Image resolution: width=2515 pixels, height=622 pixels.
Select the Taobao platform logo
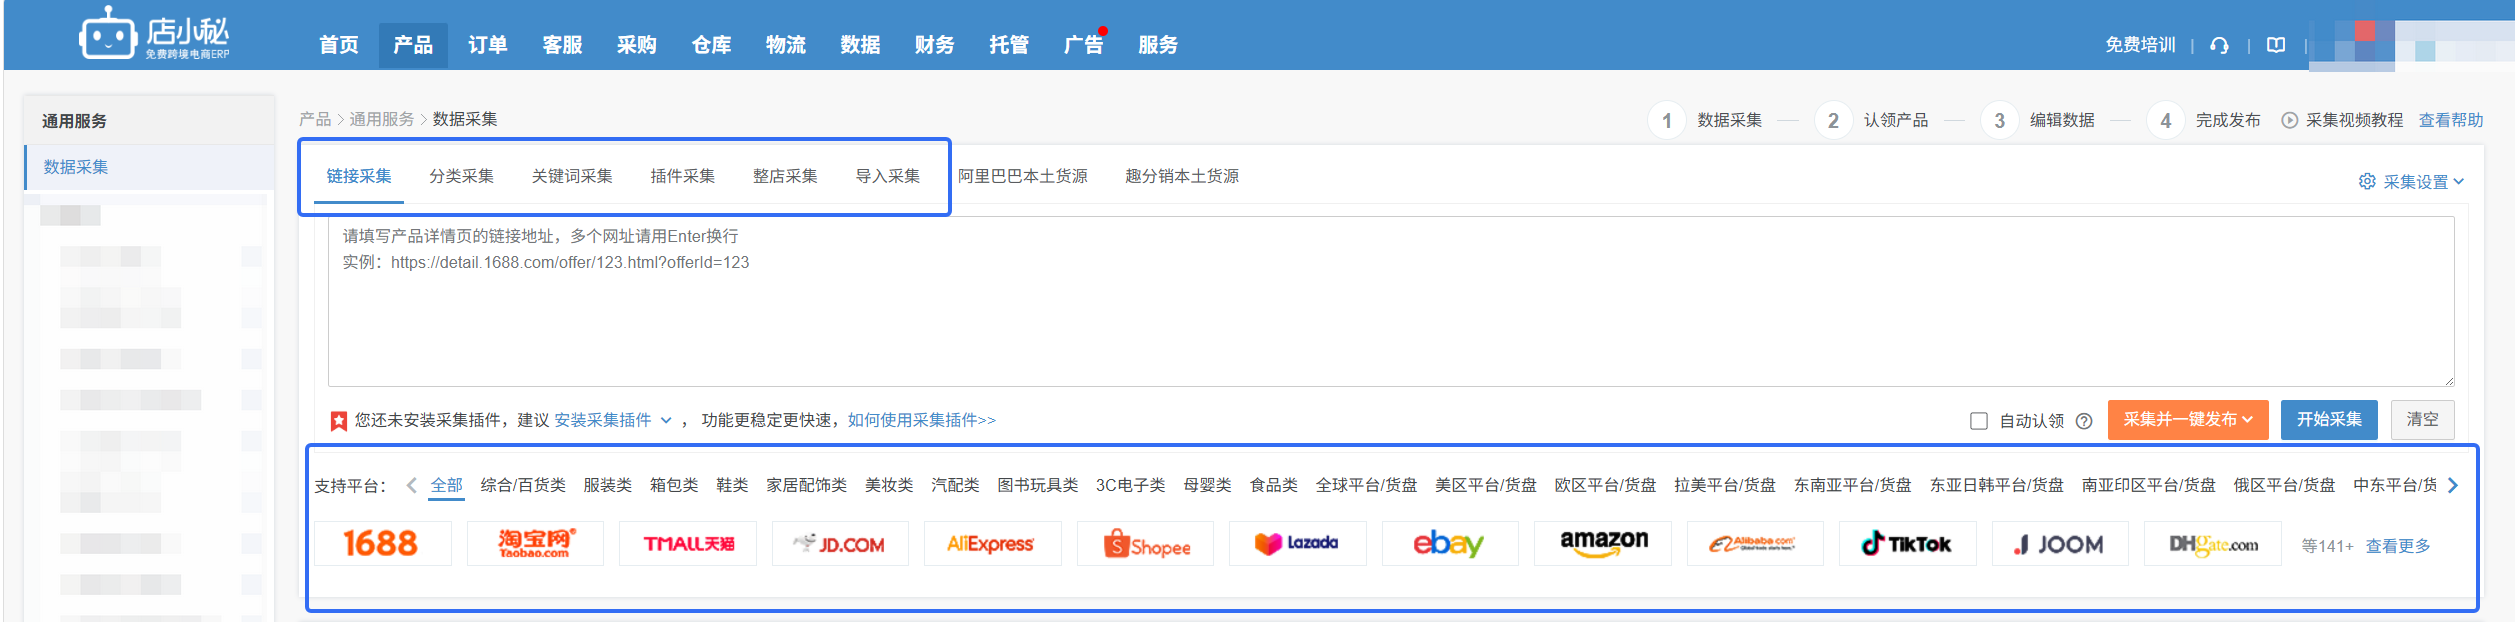pos(535,543)
